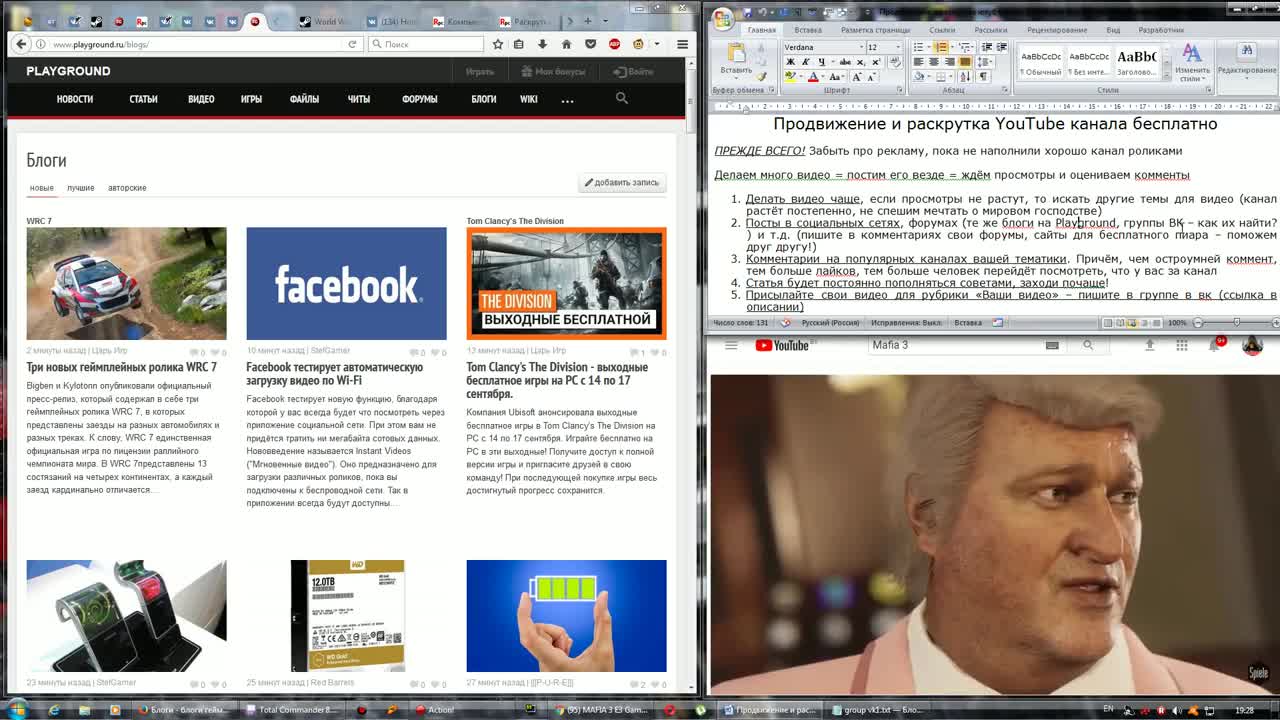Viewport: 1280px width, 720px height.
Task: Open Tom Clancy's The Division article title
Action: [x=557, y=380]
